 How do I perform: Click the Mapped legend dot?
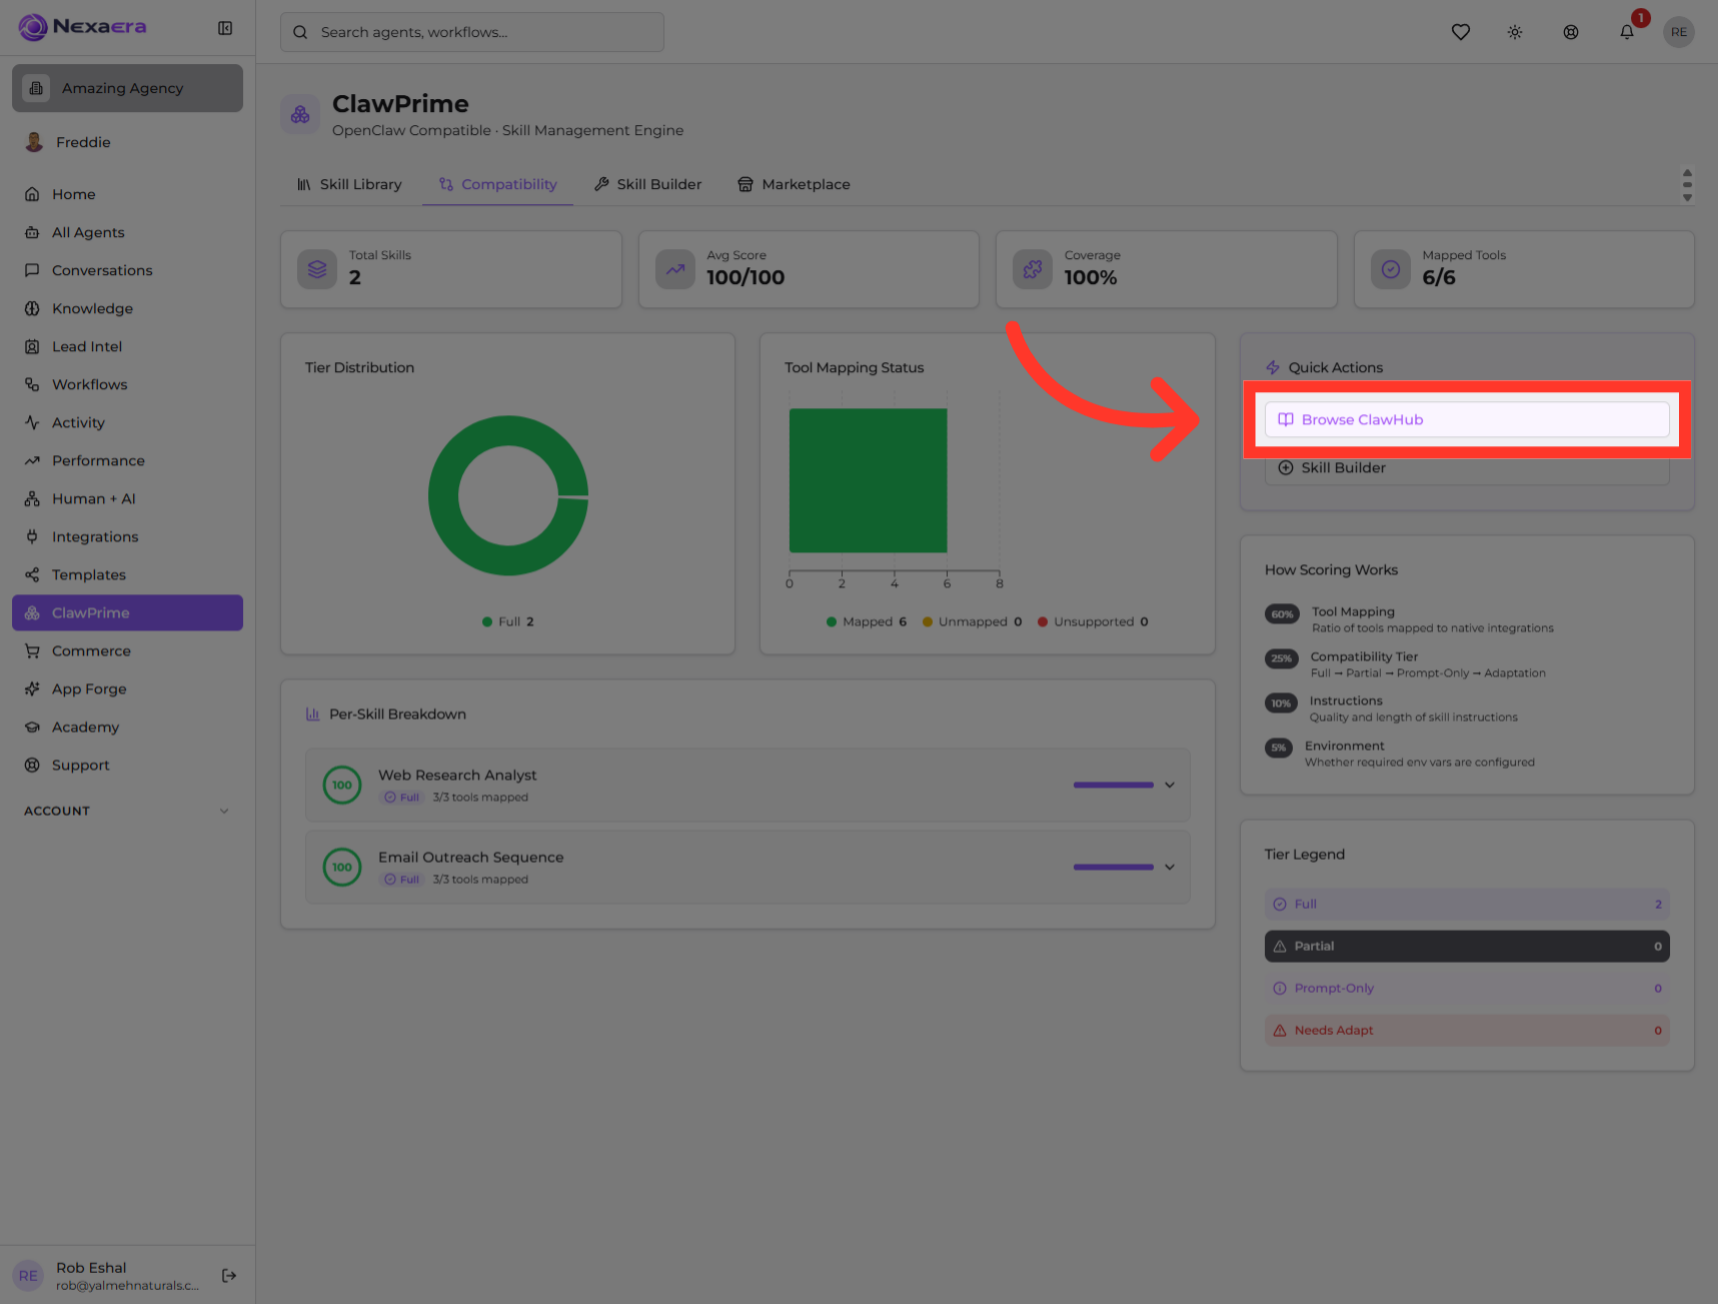tap(831, 622)
